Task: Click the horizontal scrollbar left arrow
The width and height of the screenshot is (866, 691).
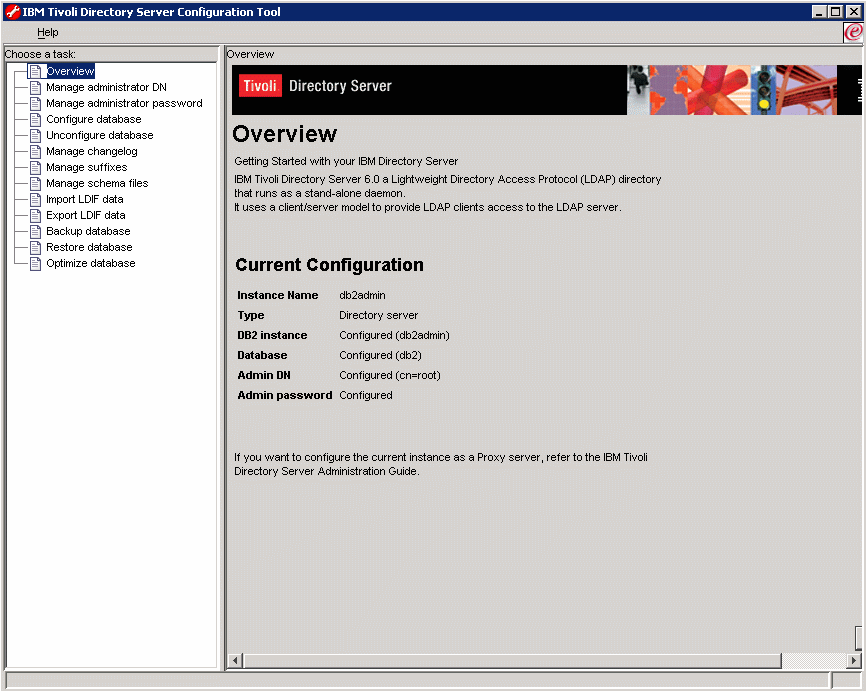Action: point(236,661)
